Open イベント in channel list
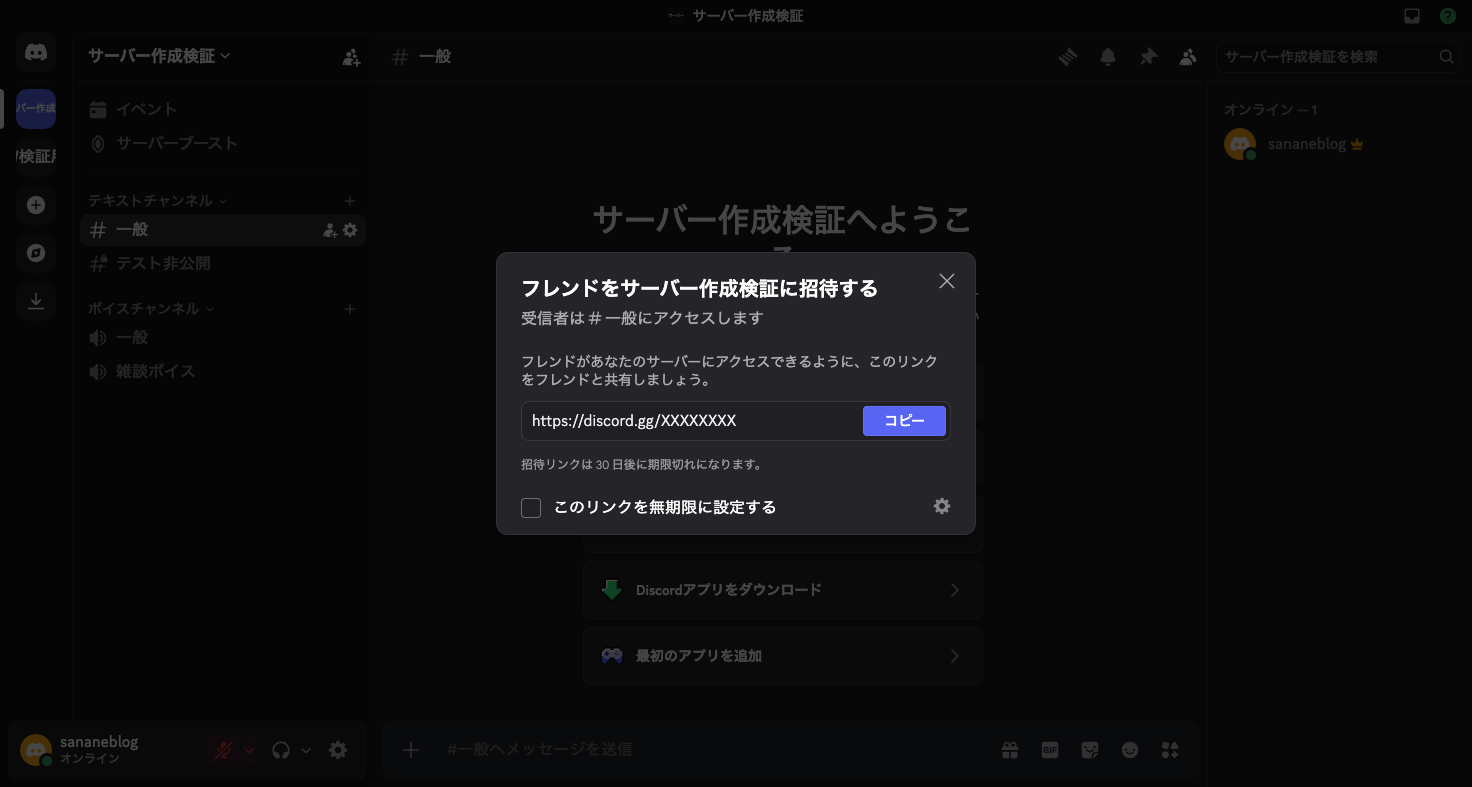1472x787 pixels. tap(223, 109)
